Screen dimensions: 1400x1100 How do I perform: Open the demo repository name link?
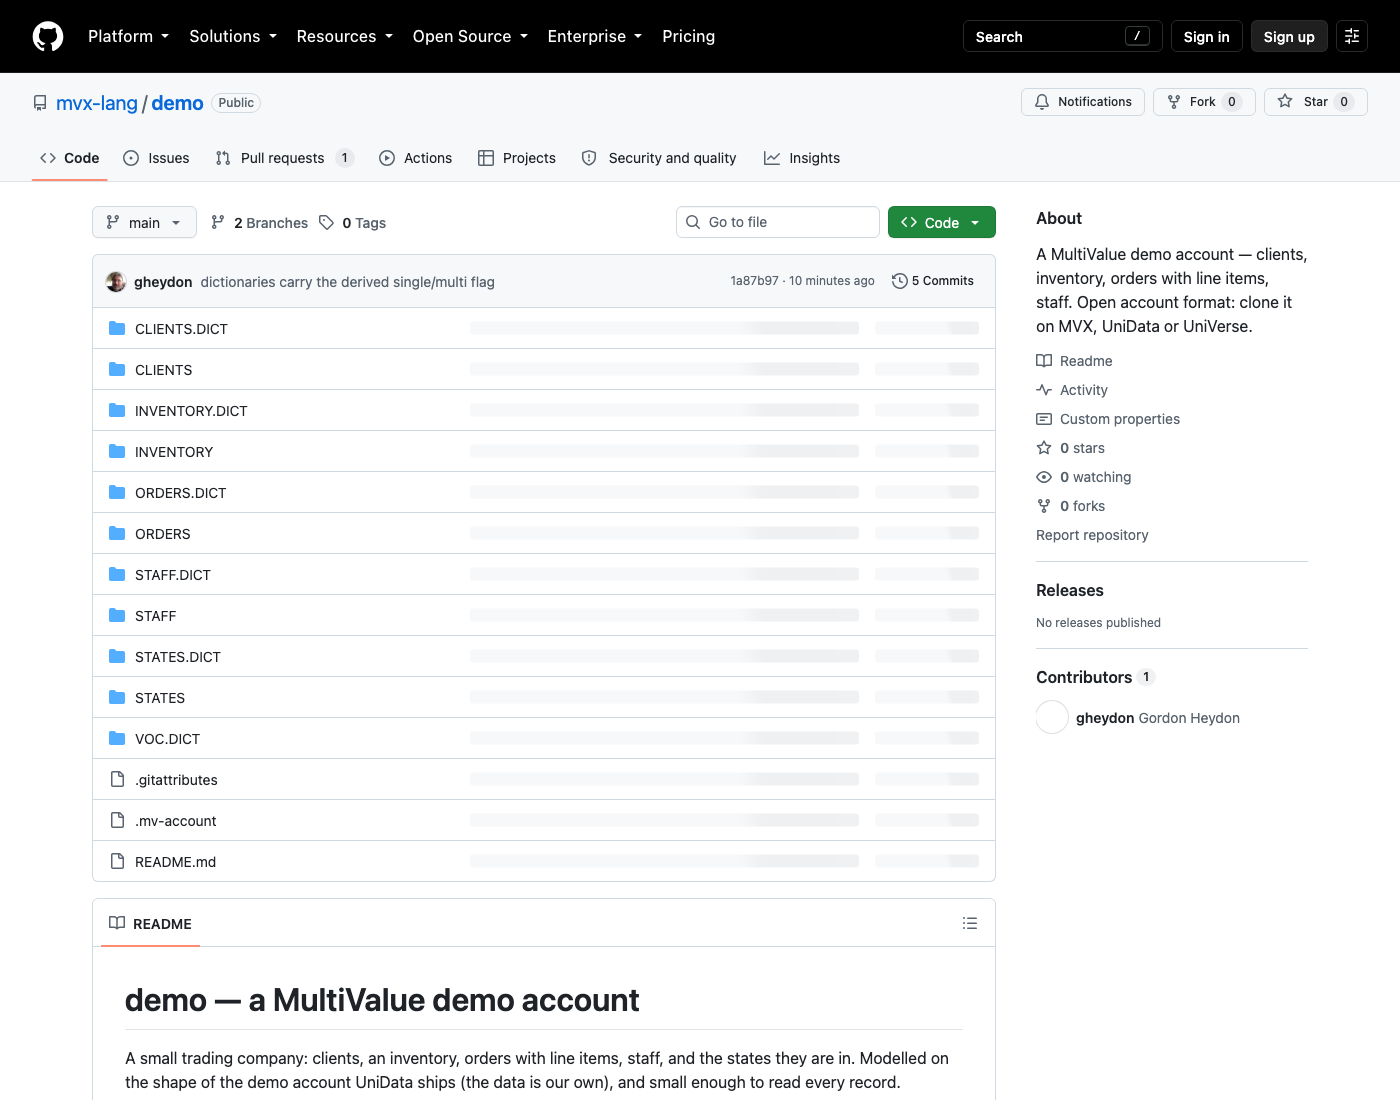click(x=177, y=103)
